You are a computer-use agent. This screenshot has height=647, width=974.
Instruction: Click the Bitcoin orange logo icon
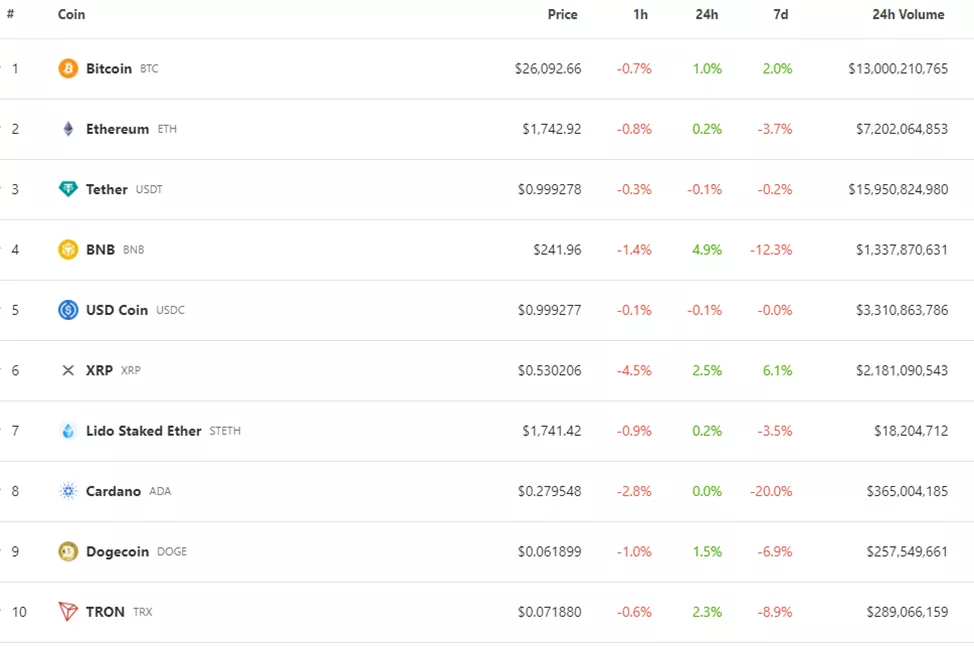tap(68, 69)
